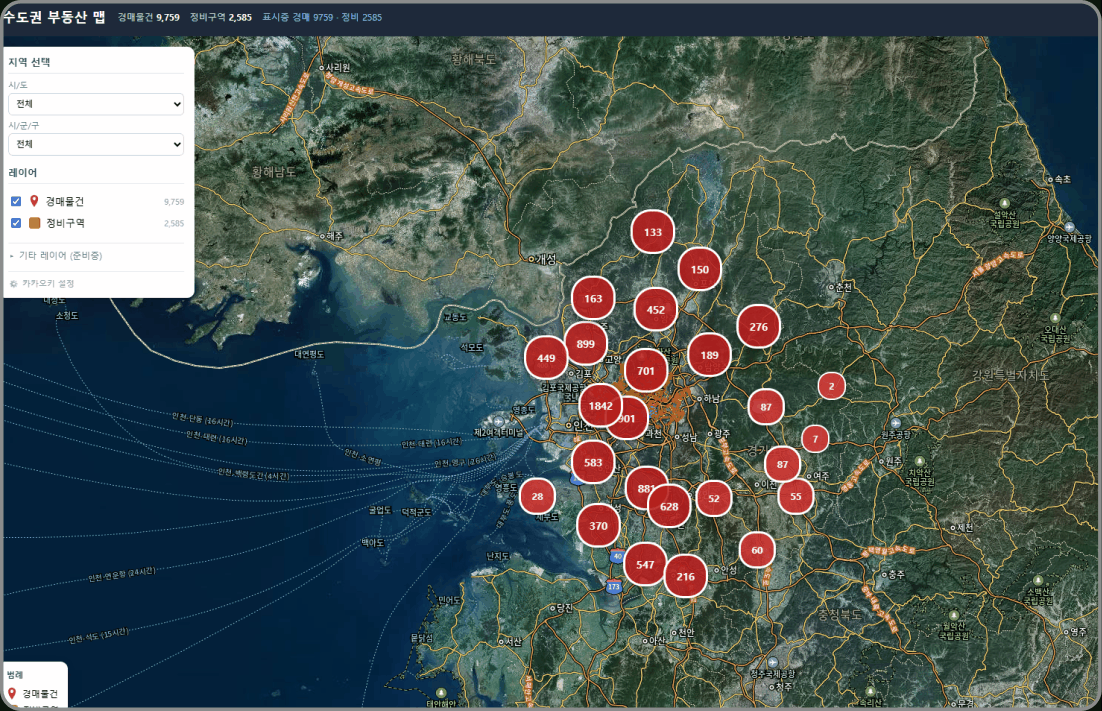Click the orange 정비구역 color swatch
Viewport: 1102px width, 711px height.
pyautogui.click(x=34, y=223)
